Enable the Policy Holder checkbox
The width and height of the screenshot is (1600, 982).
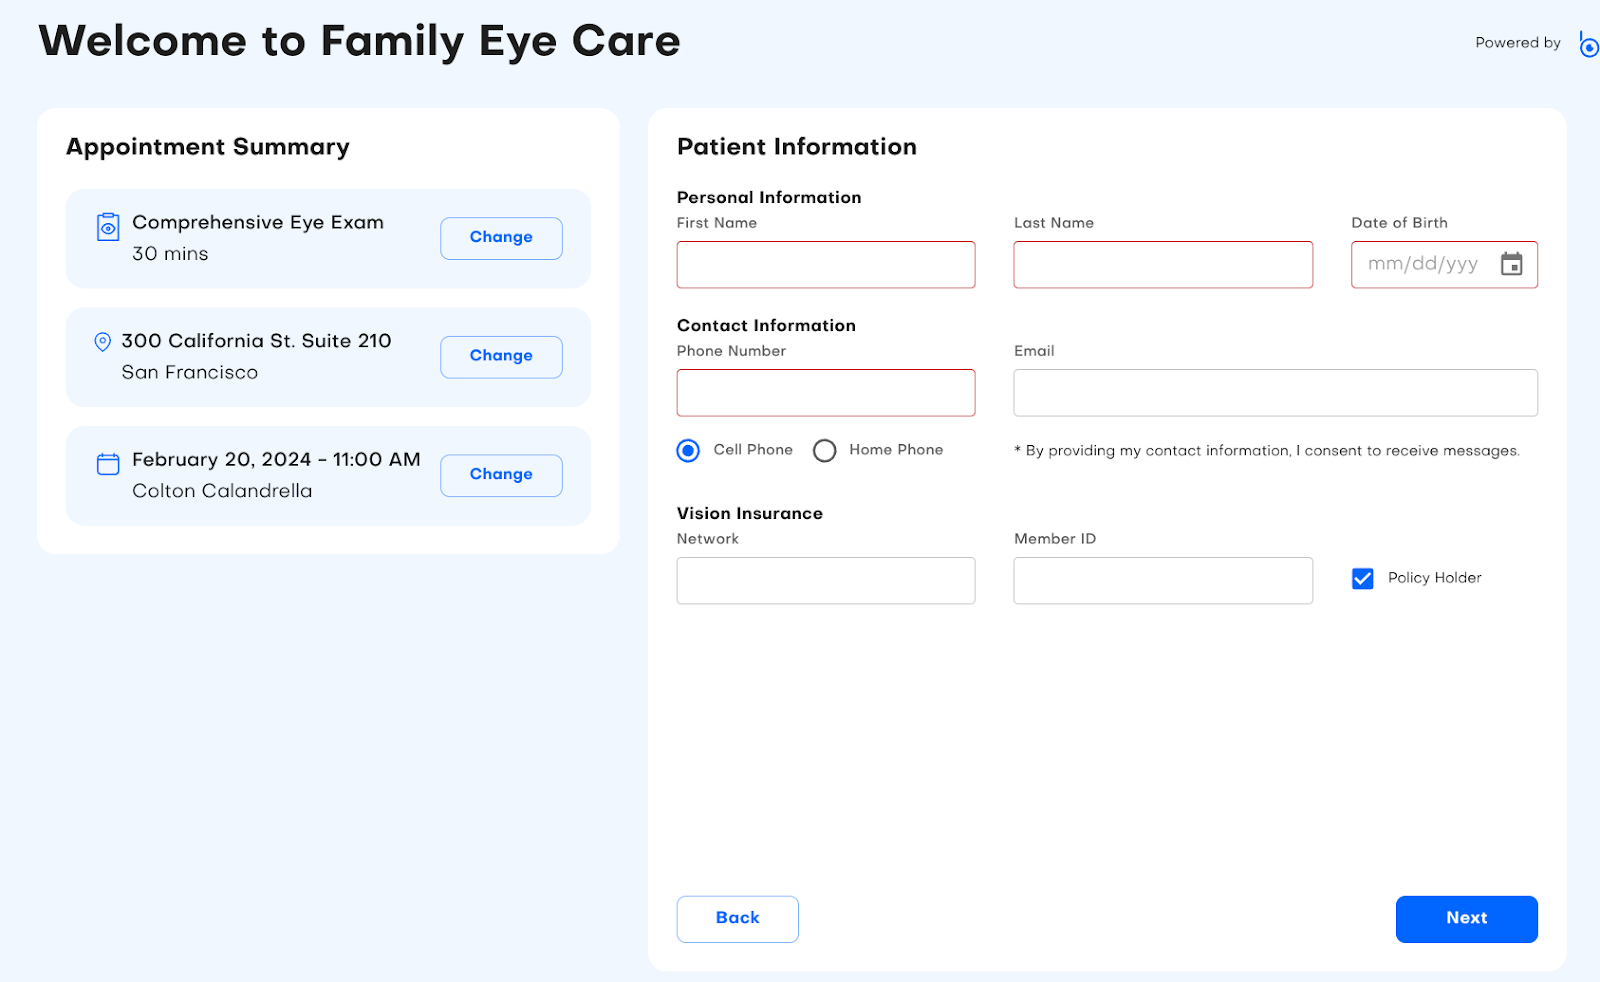[1362, 578]
